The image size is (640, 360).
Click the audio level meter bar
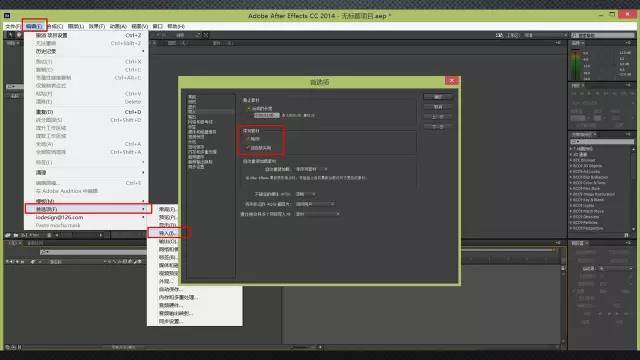point(576,64)
